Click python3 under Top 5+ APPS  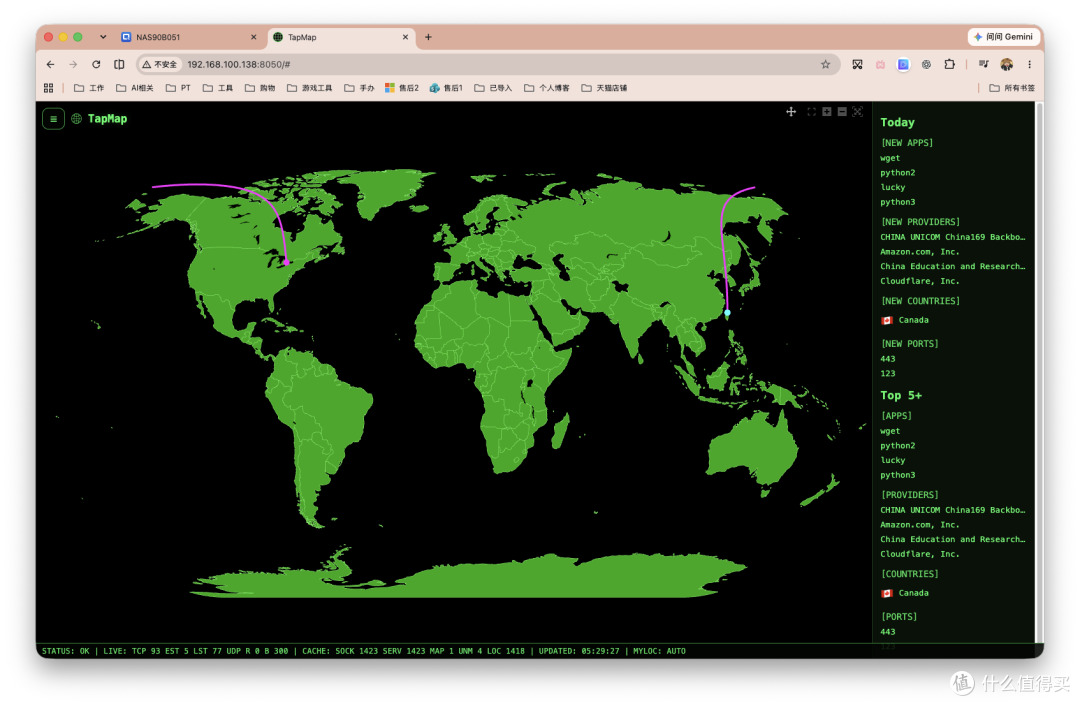click(897, 475)
